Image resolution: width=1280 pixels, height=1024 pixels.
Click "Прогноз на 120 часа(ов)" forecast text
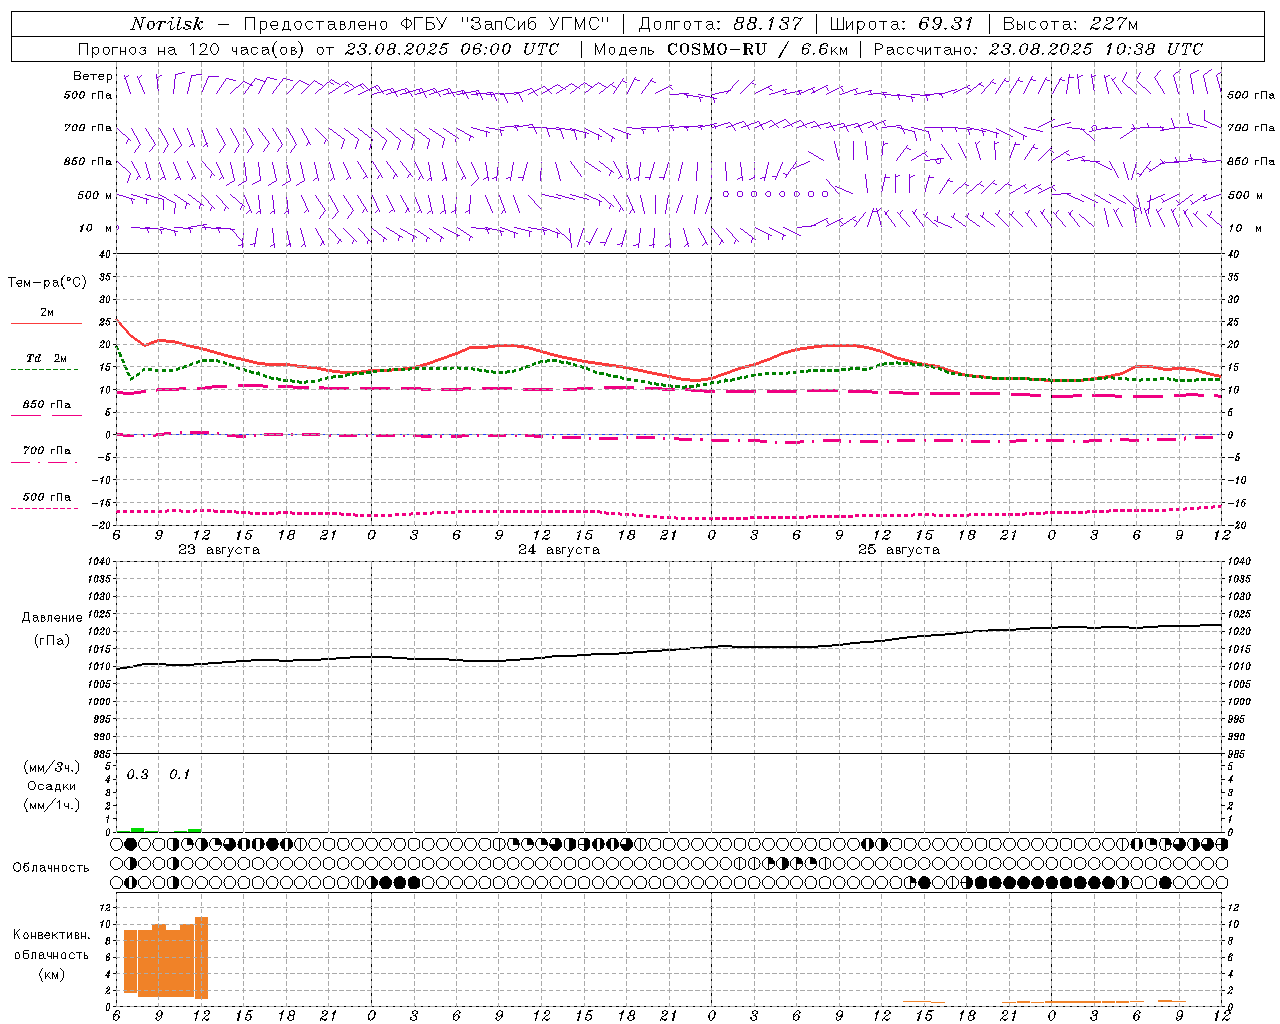click(x=192, y=49)
